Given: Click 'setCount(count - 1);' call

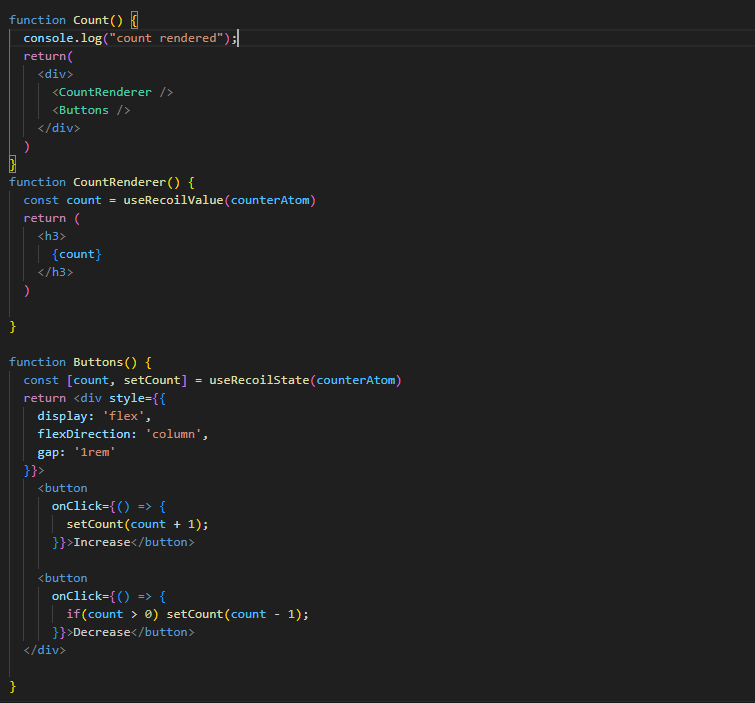Looking at the screenshot, I should [237, 614].
